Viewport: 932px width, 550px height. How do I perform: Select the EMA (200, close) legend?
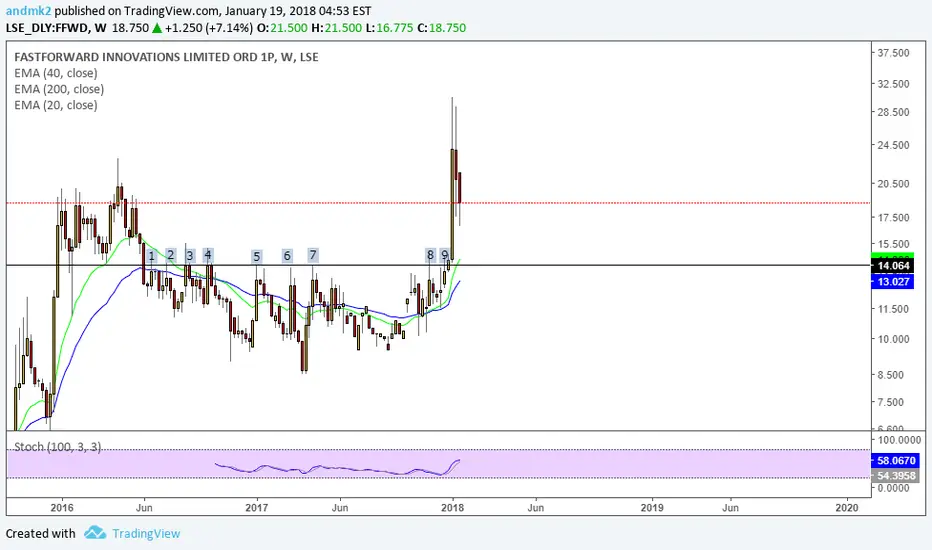[x=59, y=89]
